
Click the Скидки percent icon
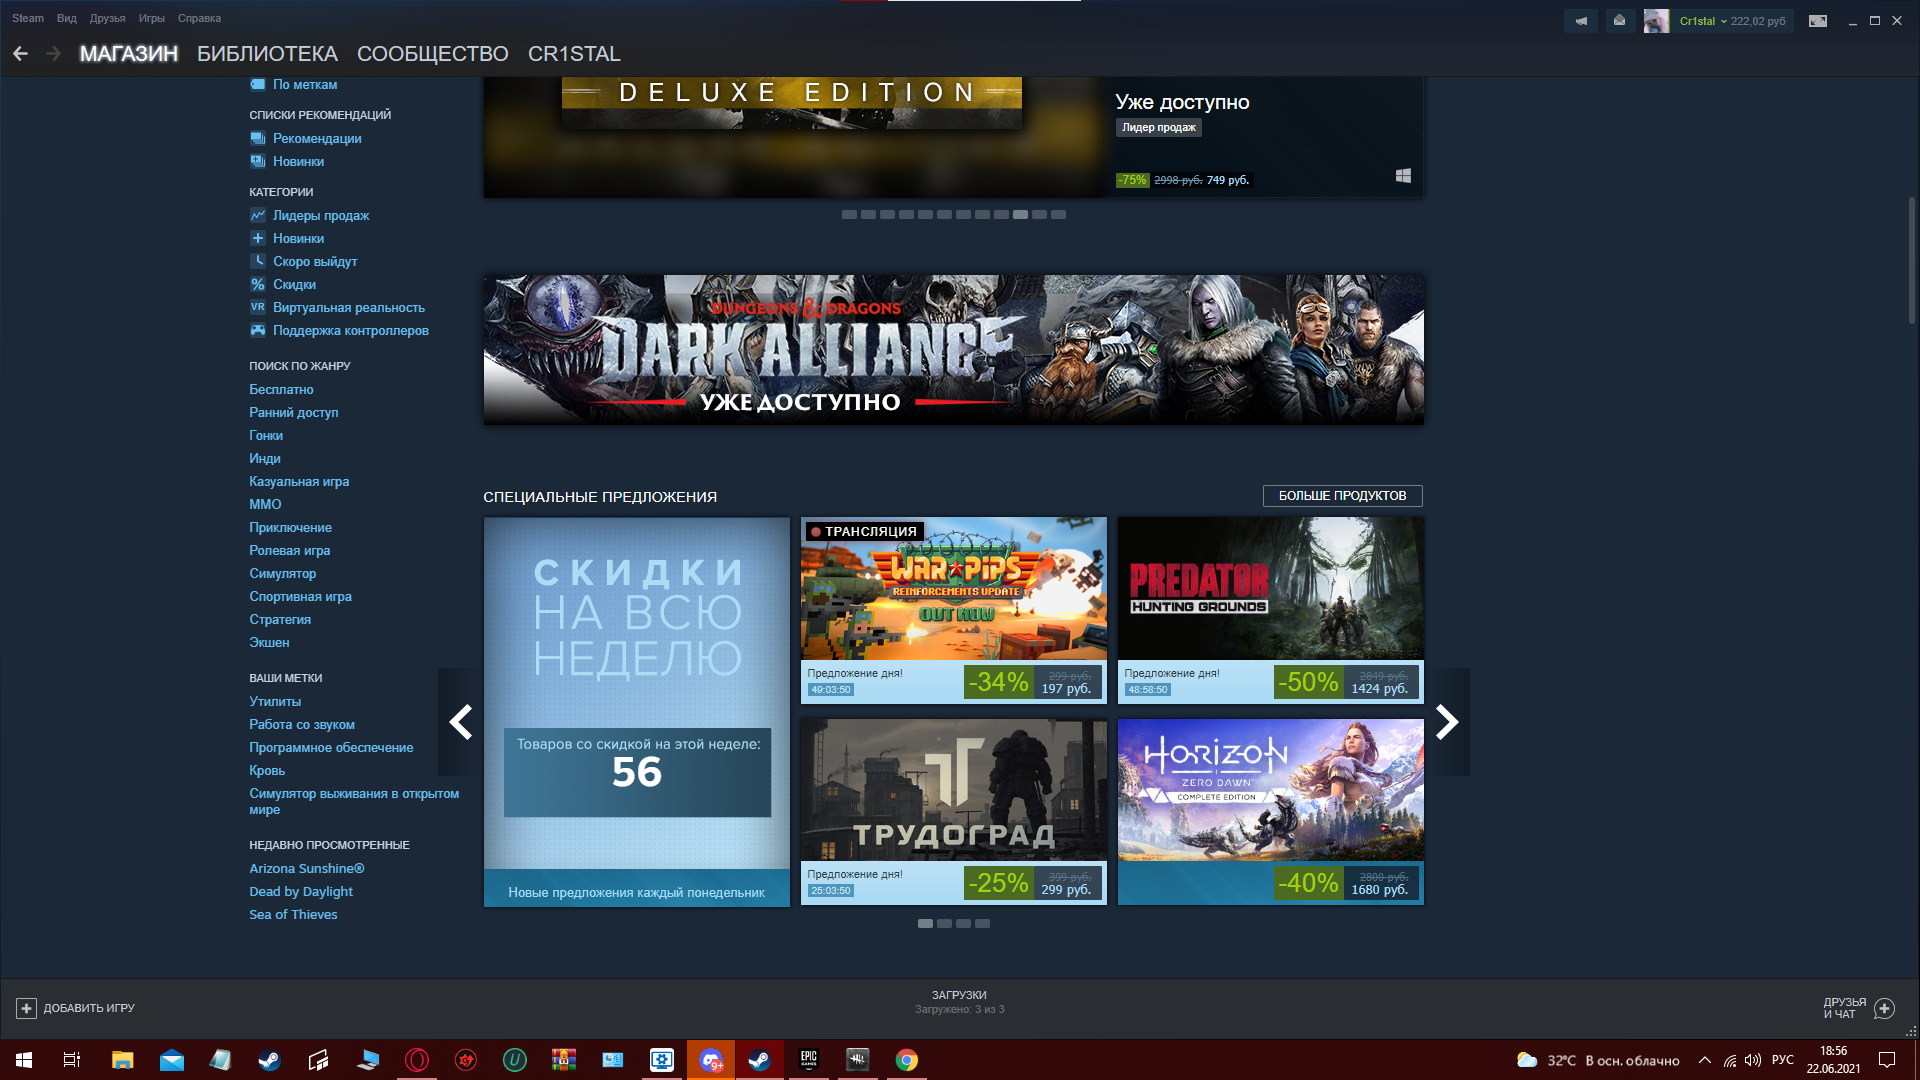[258, 284]
